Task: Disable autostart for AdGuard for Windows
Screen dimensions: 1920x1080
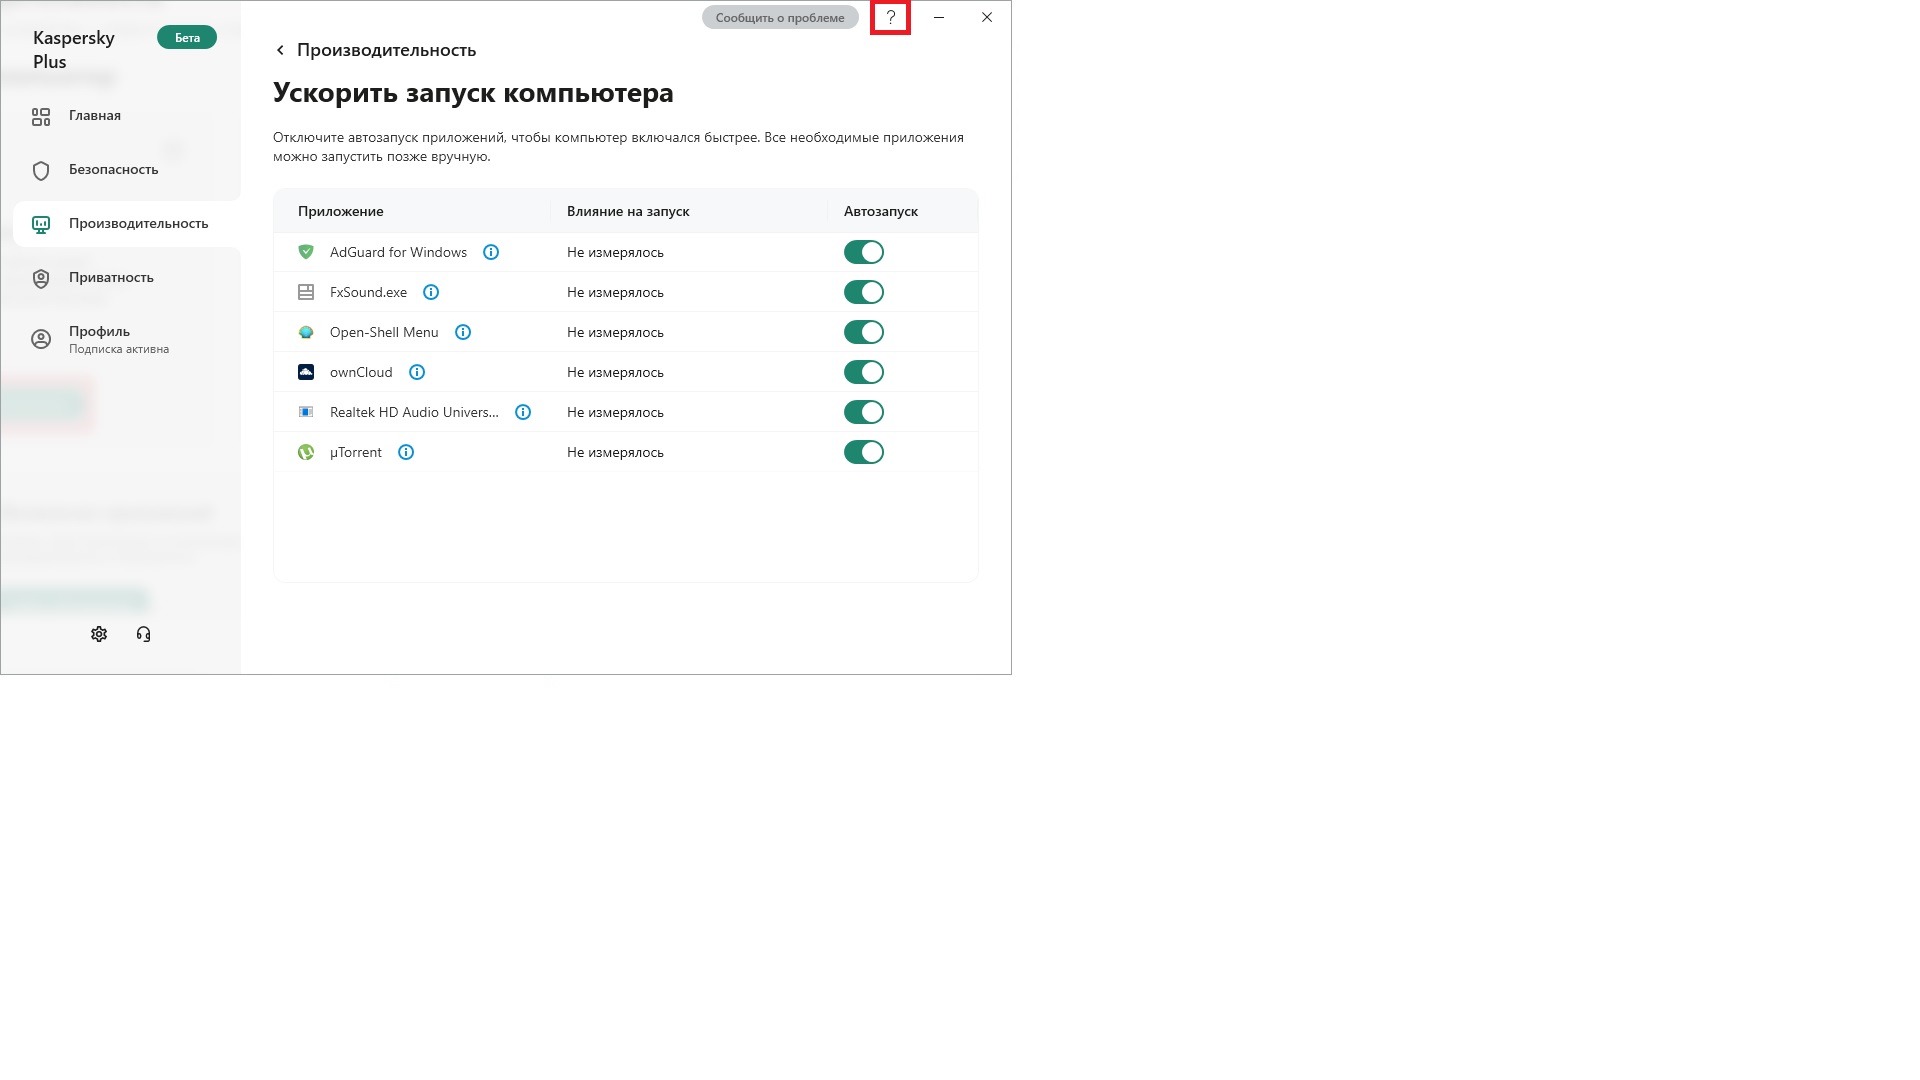Action: 864,252
